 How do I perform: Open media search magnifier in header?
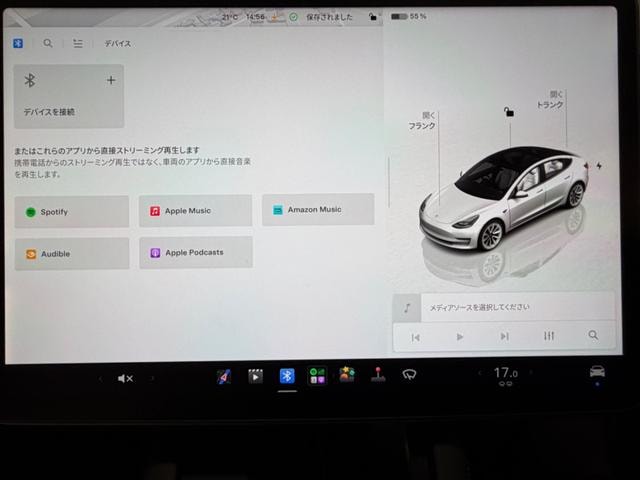(48, 43)
